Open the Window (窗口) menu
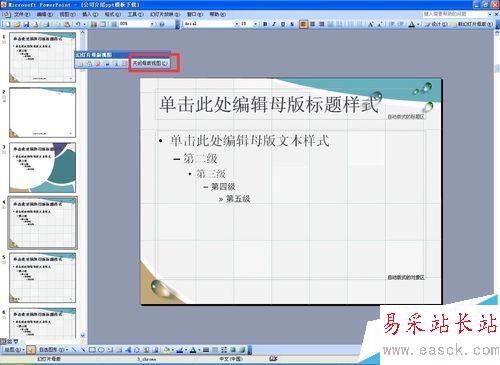 click(195, 14)
